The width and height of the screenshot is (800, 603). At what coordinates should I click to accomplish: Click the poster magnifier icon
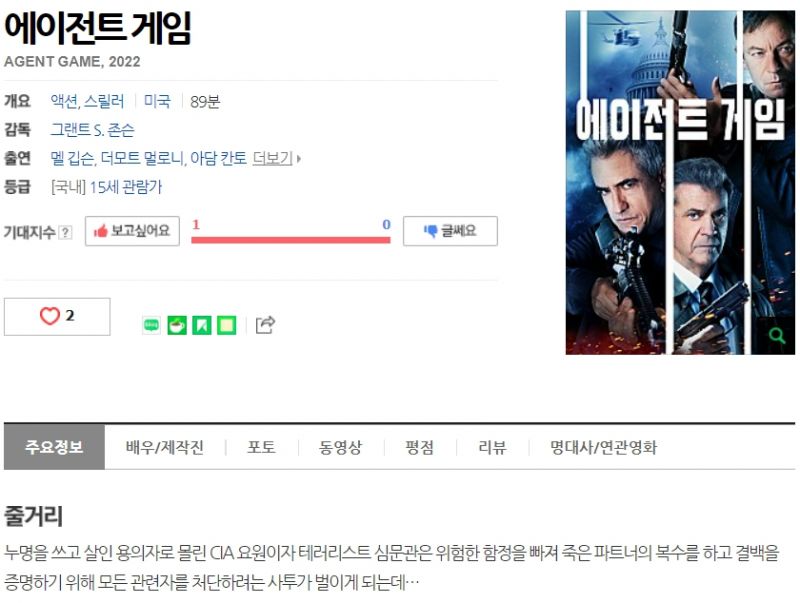777,336
